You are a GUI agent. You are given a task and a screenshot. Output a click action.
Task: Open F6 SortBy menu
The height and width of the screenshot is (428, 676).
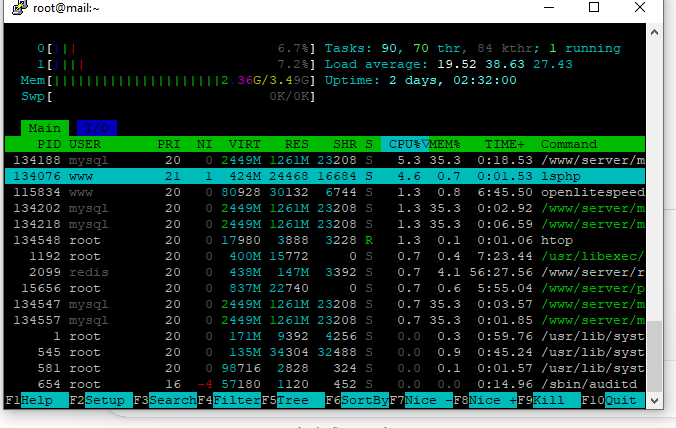pyautogui.click(x=357, y=400)
